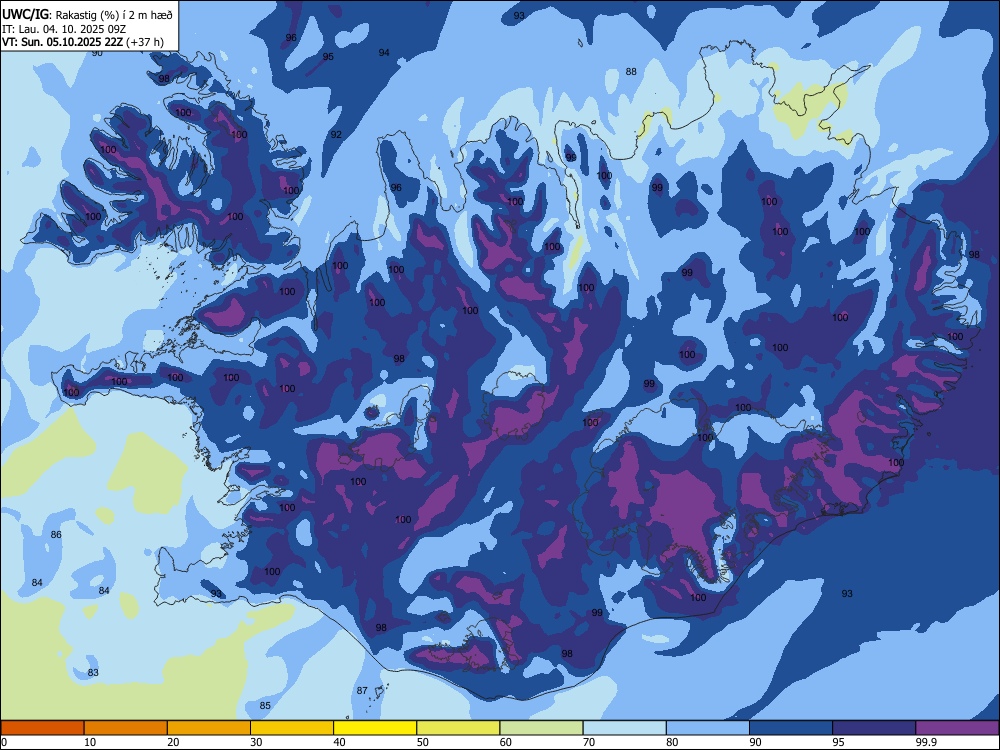
Task: Click the valid time 'VT: Sun. 05.10.2025 22Z (+37 h)'
Action: (x=83, y=42)
